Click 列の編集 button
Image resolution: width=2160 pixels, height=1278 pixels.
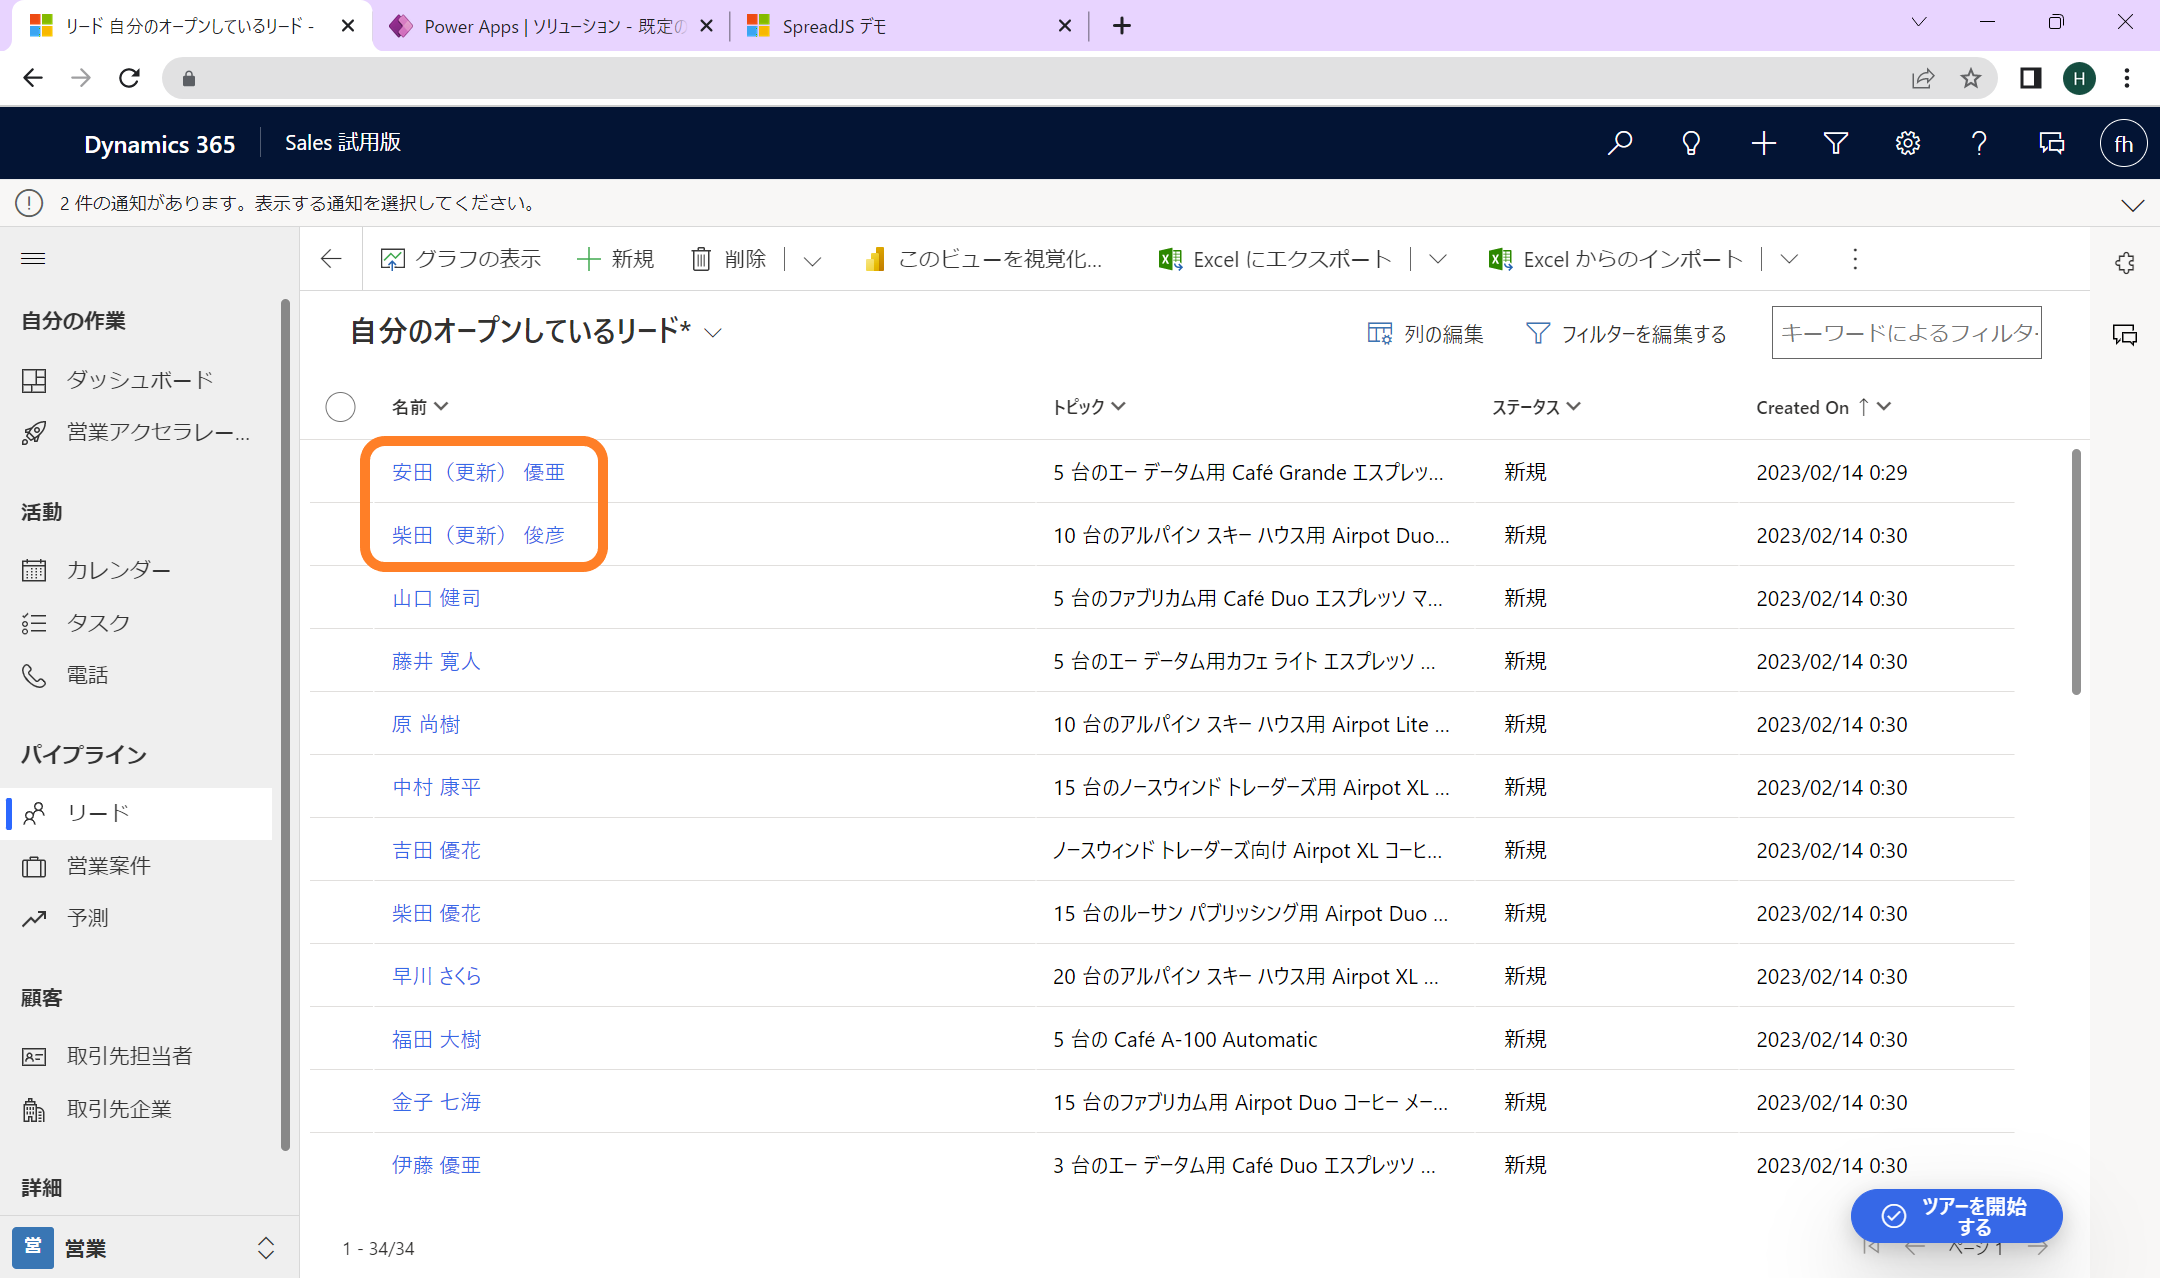pos(1425,334)
